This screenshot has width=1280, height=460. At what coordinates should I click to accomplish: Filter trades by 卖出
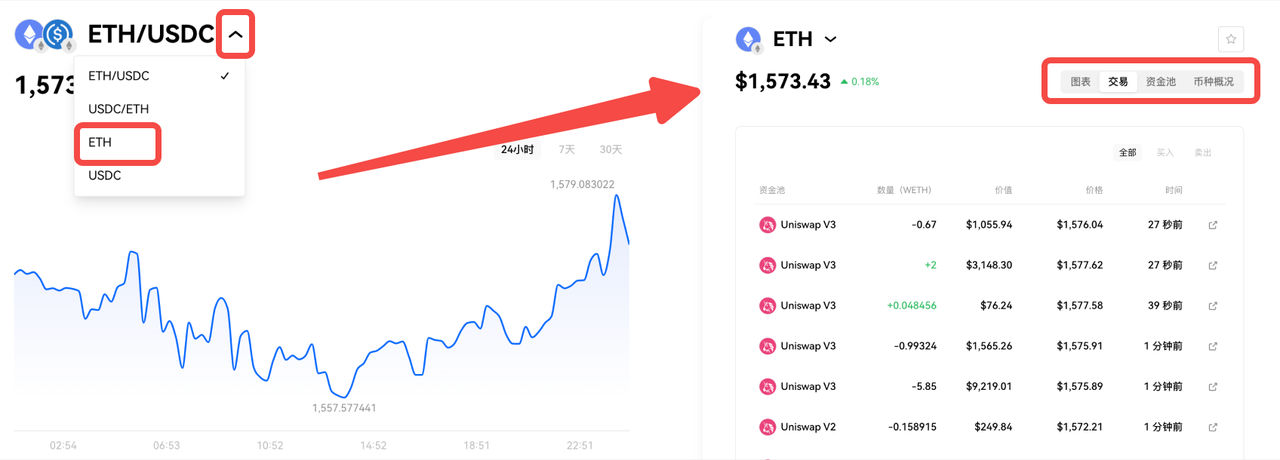(x=1203, y=153)
